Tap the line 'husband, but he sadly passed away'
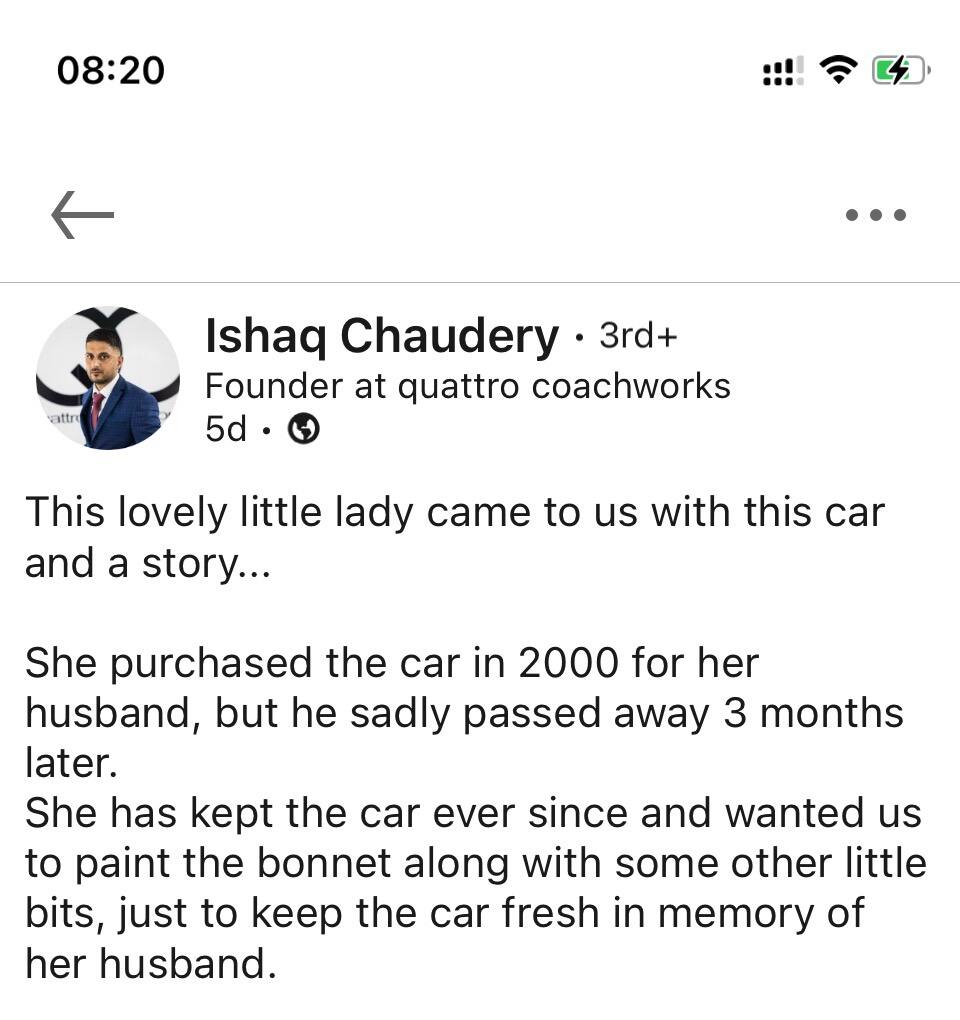The height and width of the screenshot is (1020, 960). (x=367, y=714)
